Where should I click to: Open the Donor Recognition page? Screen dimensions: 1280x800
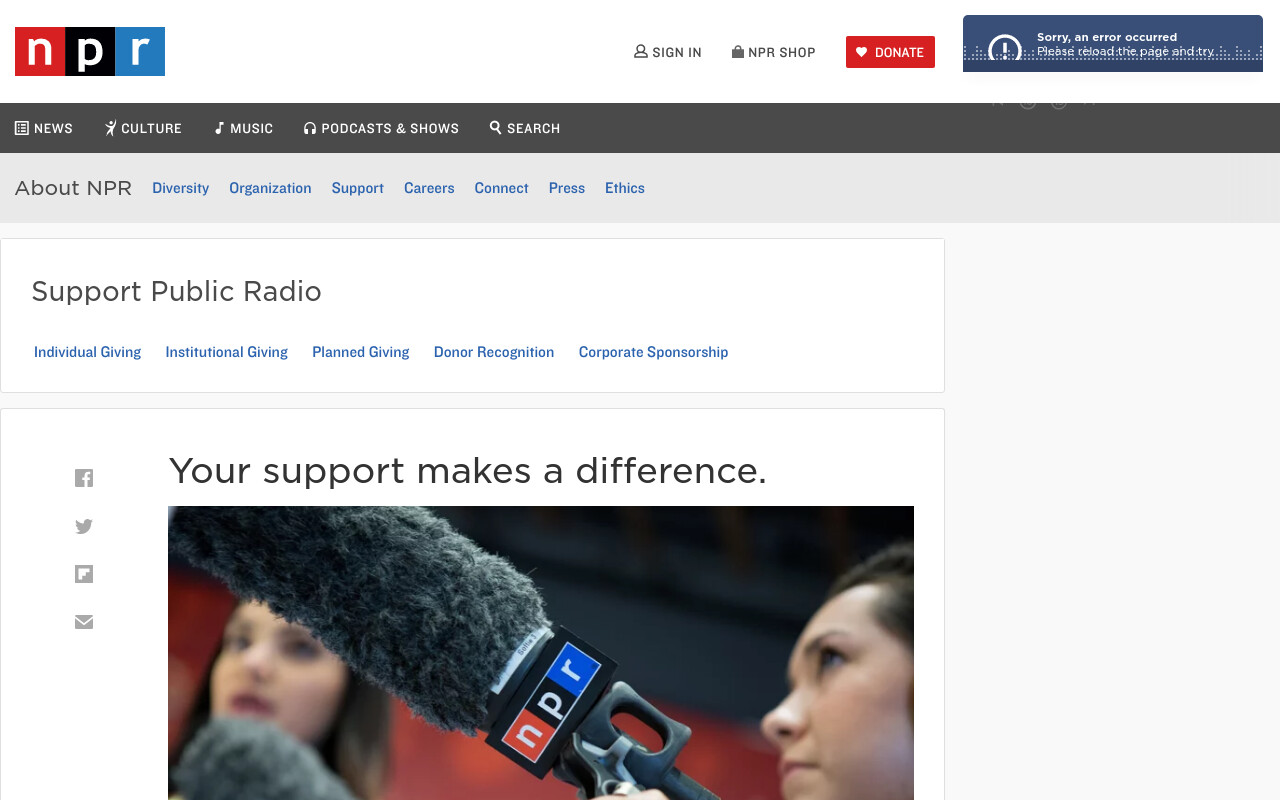pyautogui.click(x=494, y=352)
